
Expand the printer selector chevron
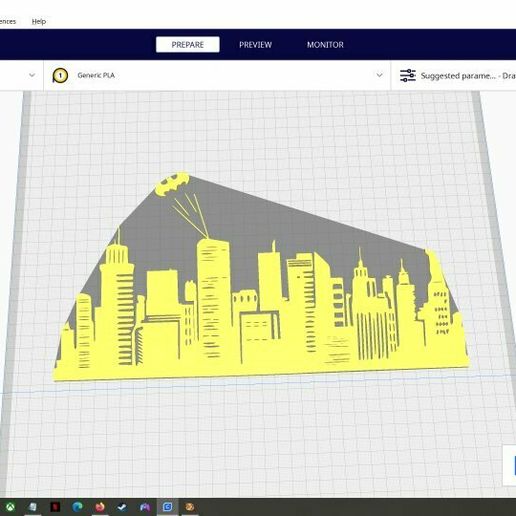click(x=32, y=75)
